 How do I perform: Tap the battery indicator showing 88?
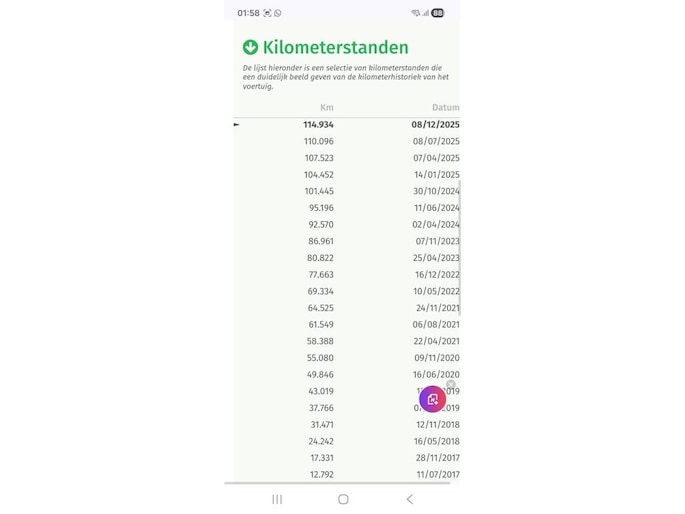point(438,13)
